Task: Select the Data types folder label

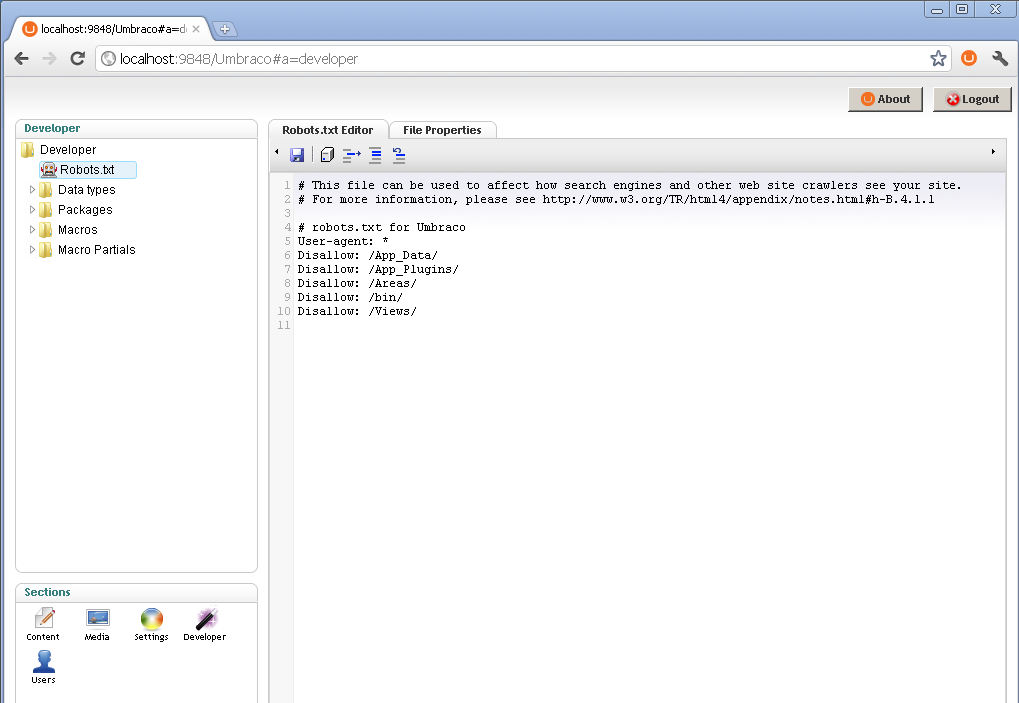Action: (86, 190)
